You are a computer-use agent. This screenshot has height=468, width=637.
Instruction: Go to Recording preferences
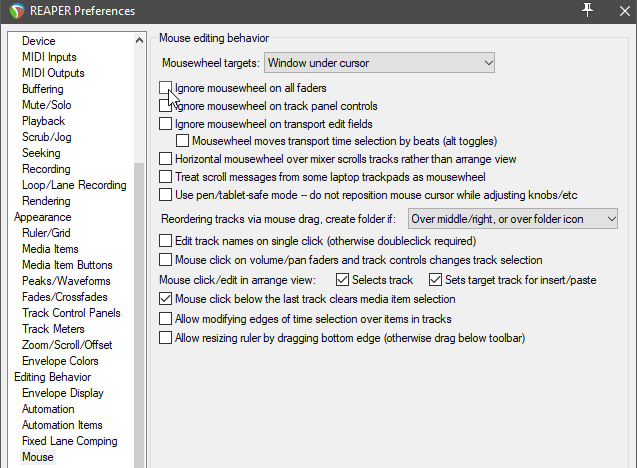pos(46,169)
